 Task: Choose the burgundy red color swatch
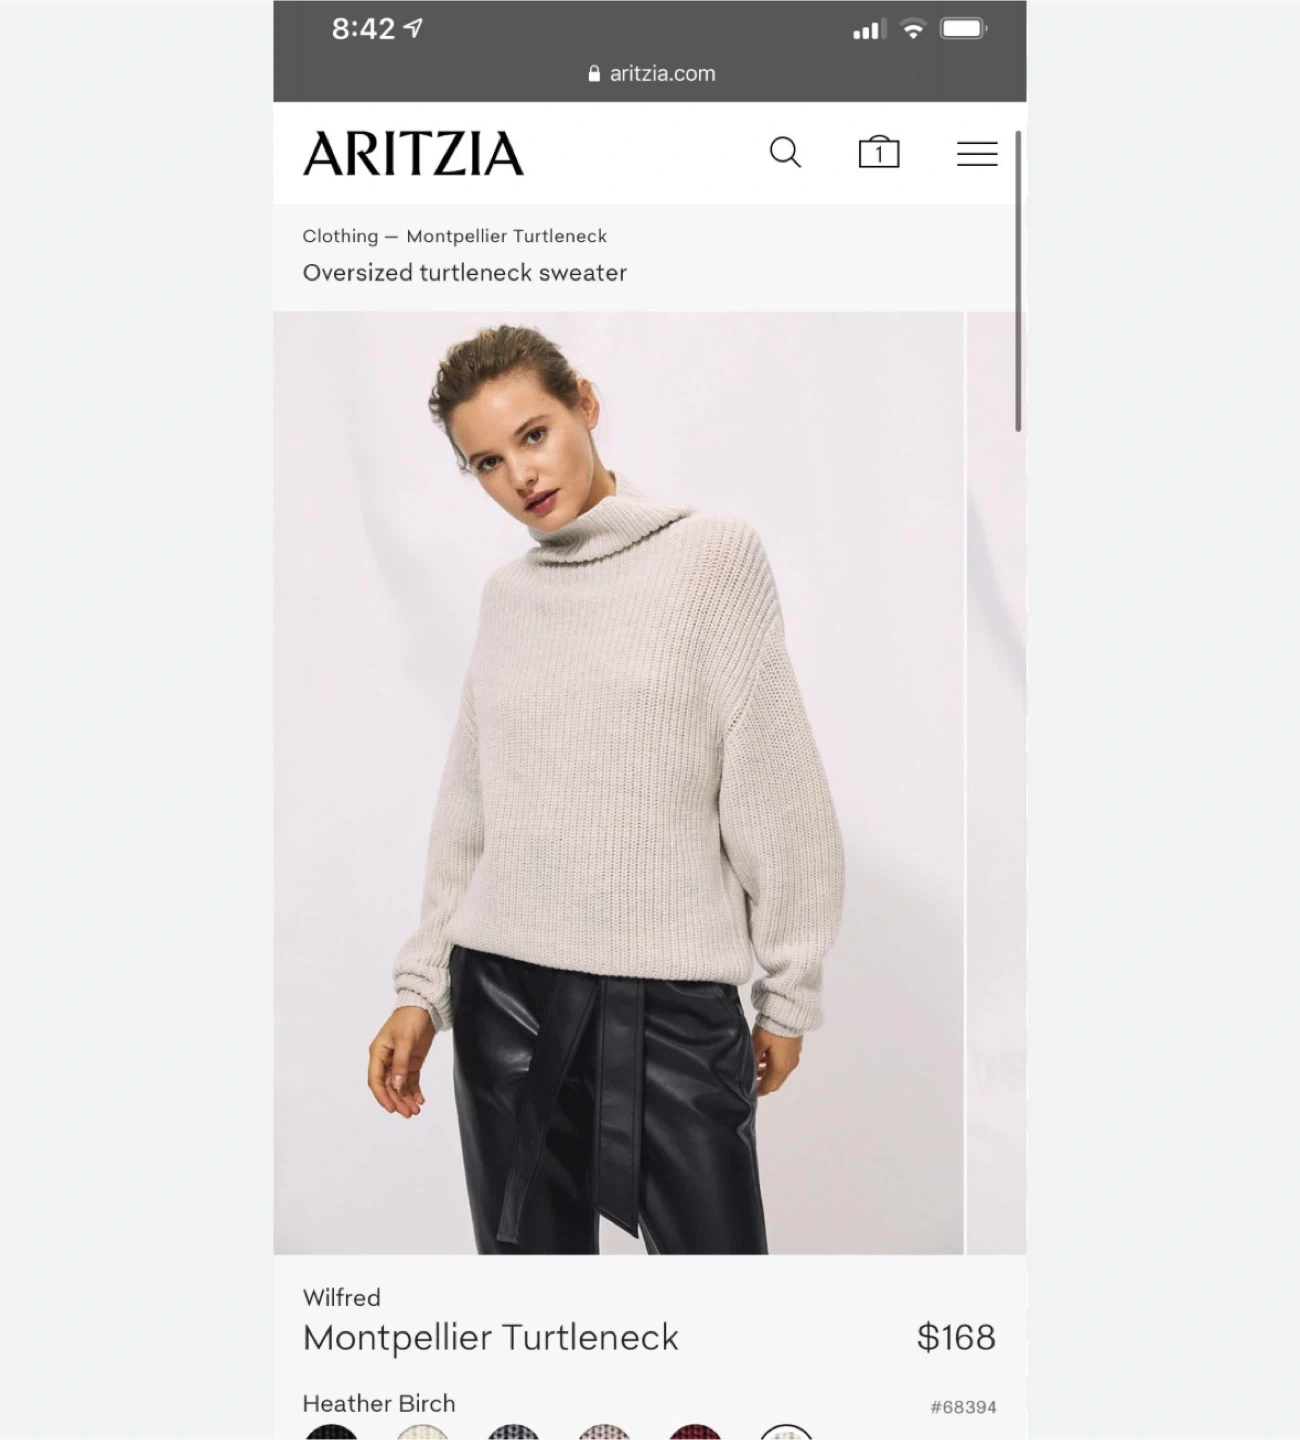coord(695,1431)
